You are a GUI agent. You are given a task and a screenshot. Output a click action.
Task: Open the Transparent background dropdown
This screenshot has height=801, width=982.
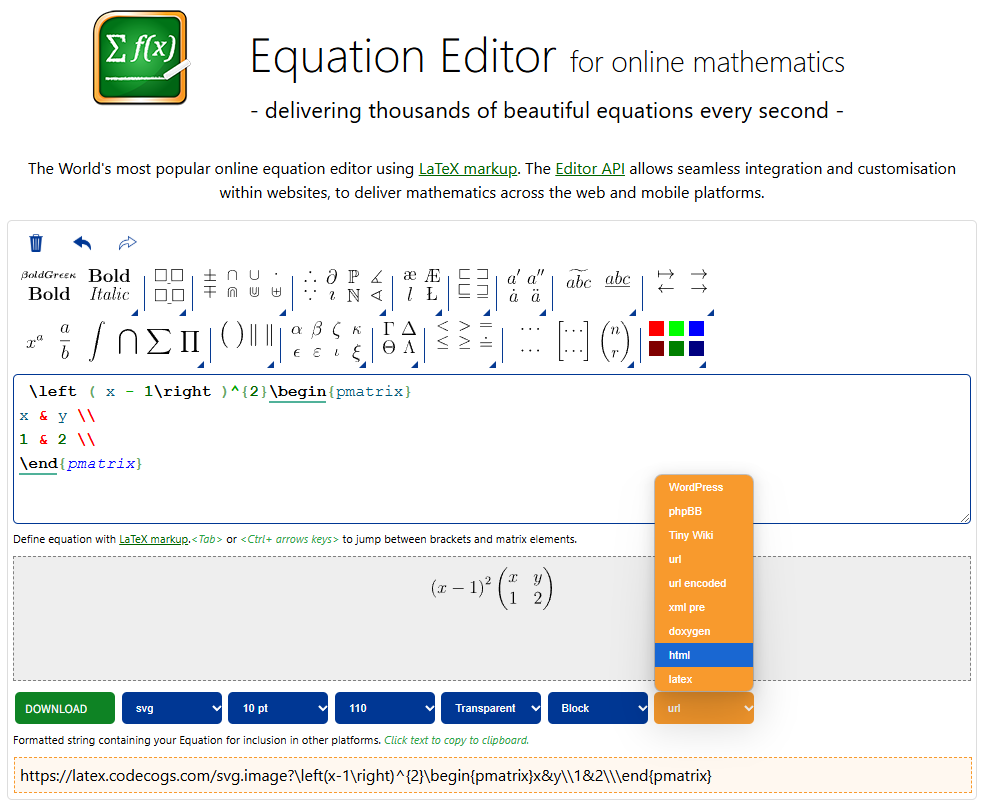click(x=491, y=708)
